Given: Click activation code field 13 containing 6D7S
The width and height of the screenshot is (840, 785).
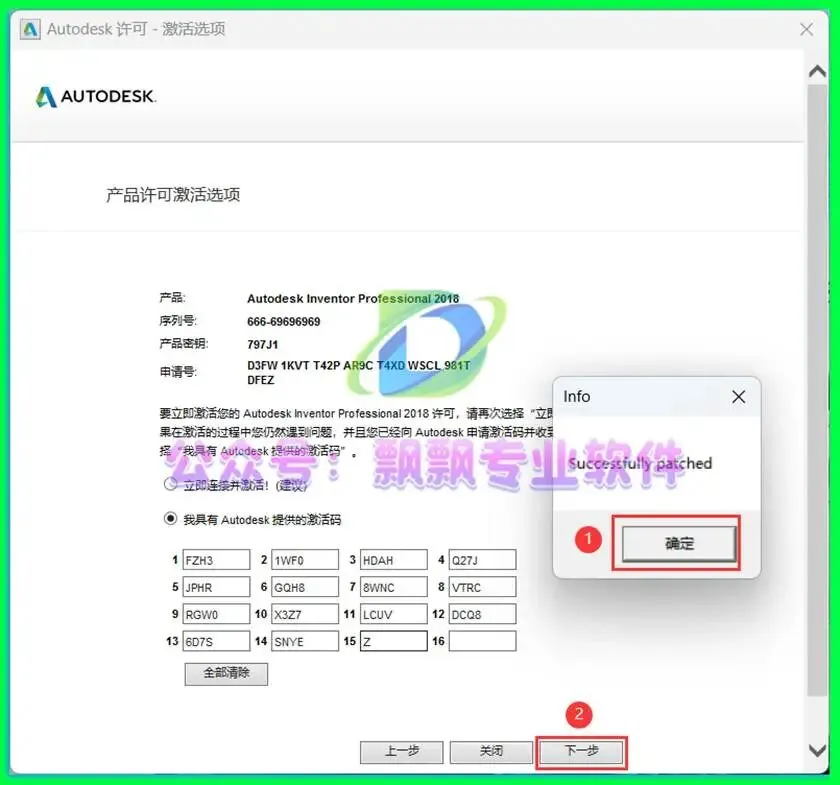Looking at the screenshot, I should [x=216, y=641].
